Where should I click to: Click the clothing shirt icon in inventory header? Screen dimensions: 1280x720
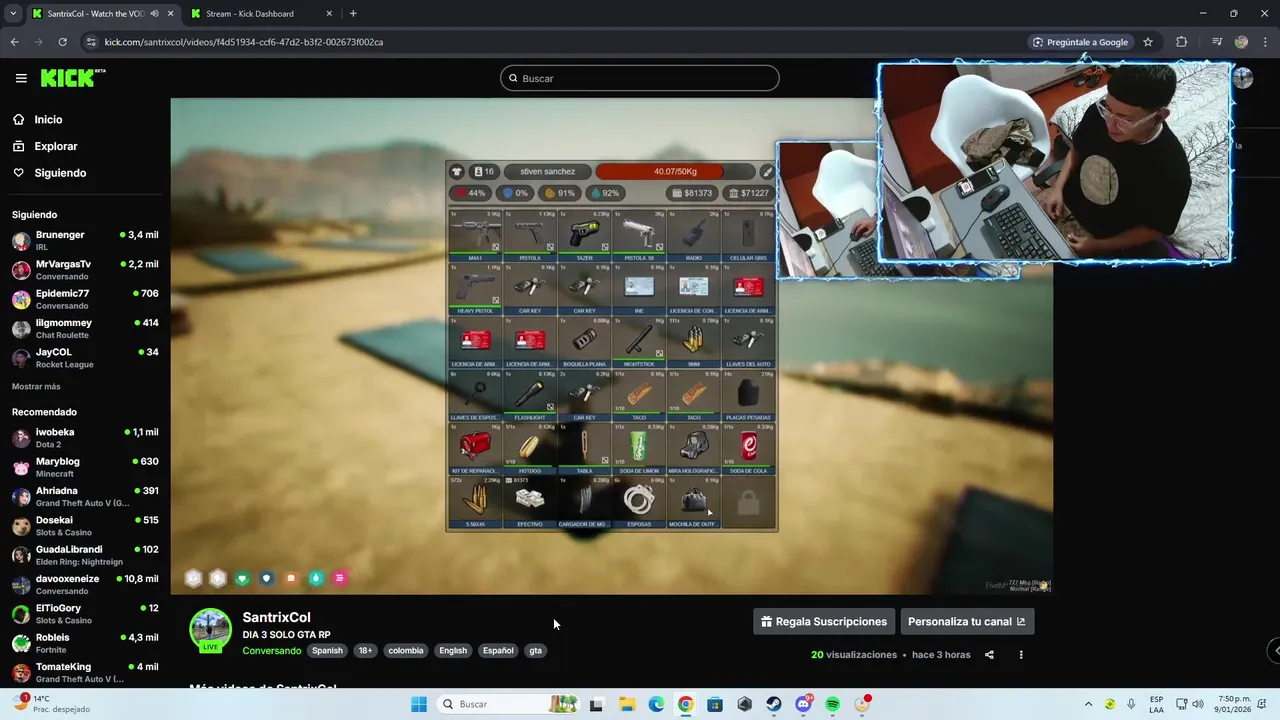tap(457, 172)
